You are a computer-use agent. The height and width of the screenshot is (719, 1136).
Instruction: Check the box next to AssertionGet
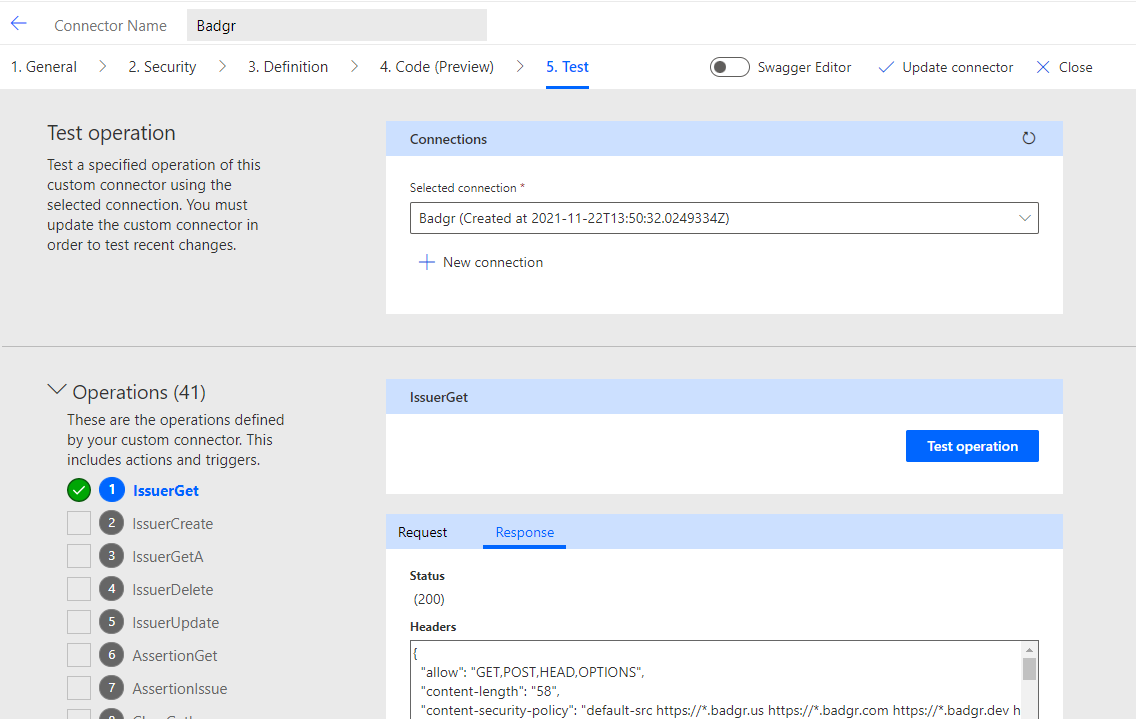tap(79, 655)
